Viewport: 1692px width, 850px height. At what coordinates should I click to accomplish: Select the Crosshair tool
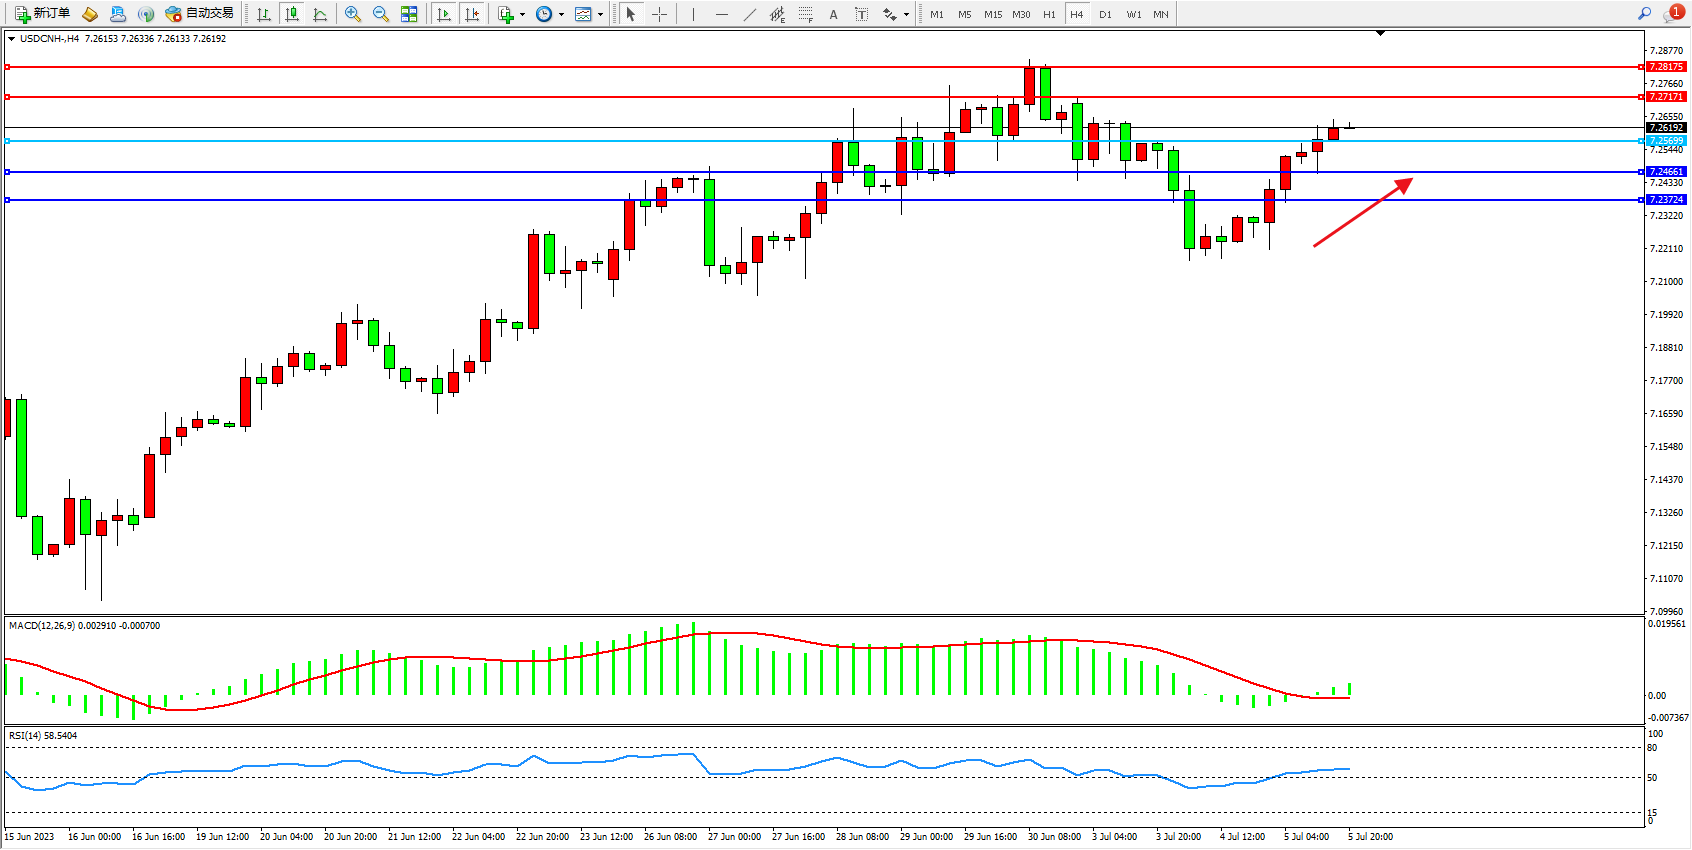pos(659,14)
